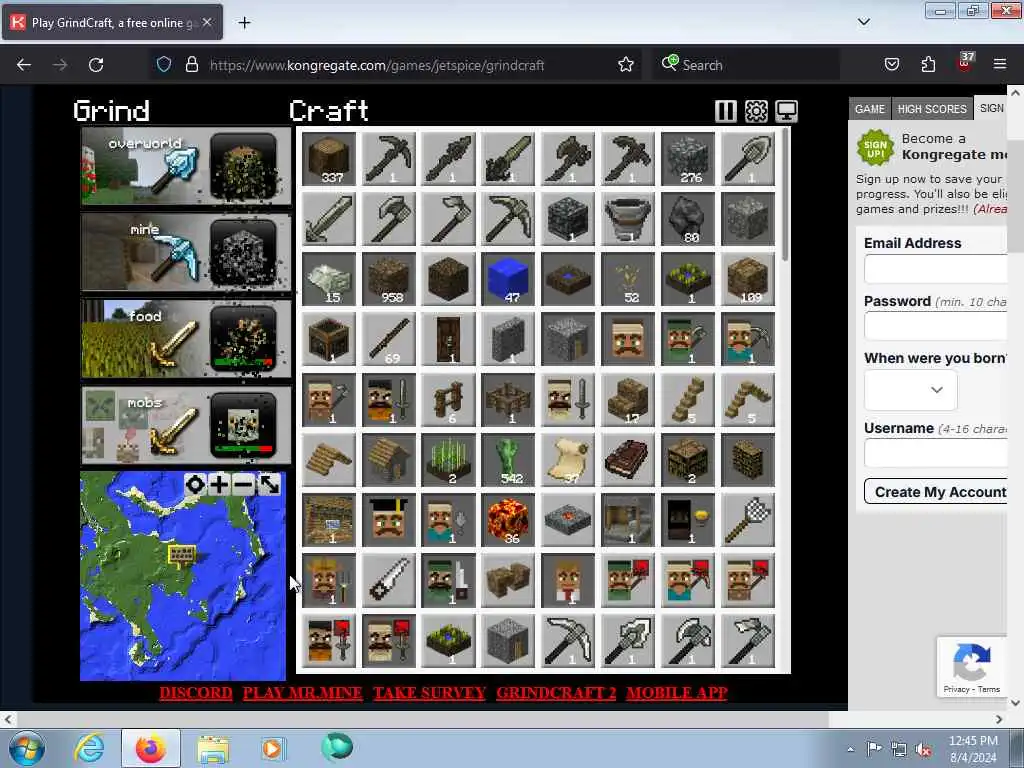
Task: Click the coal item showing 88
Action: click(x=688, y=219)
